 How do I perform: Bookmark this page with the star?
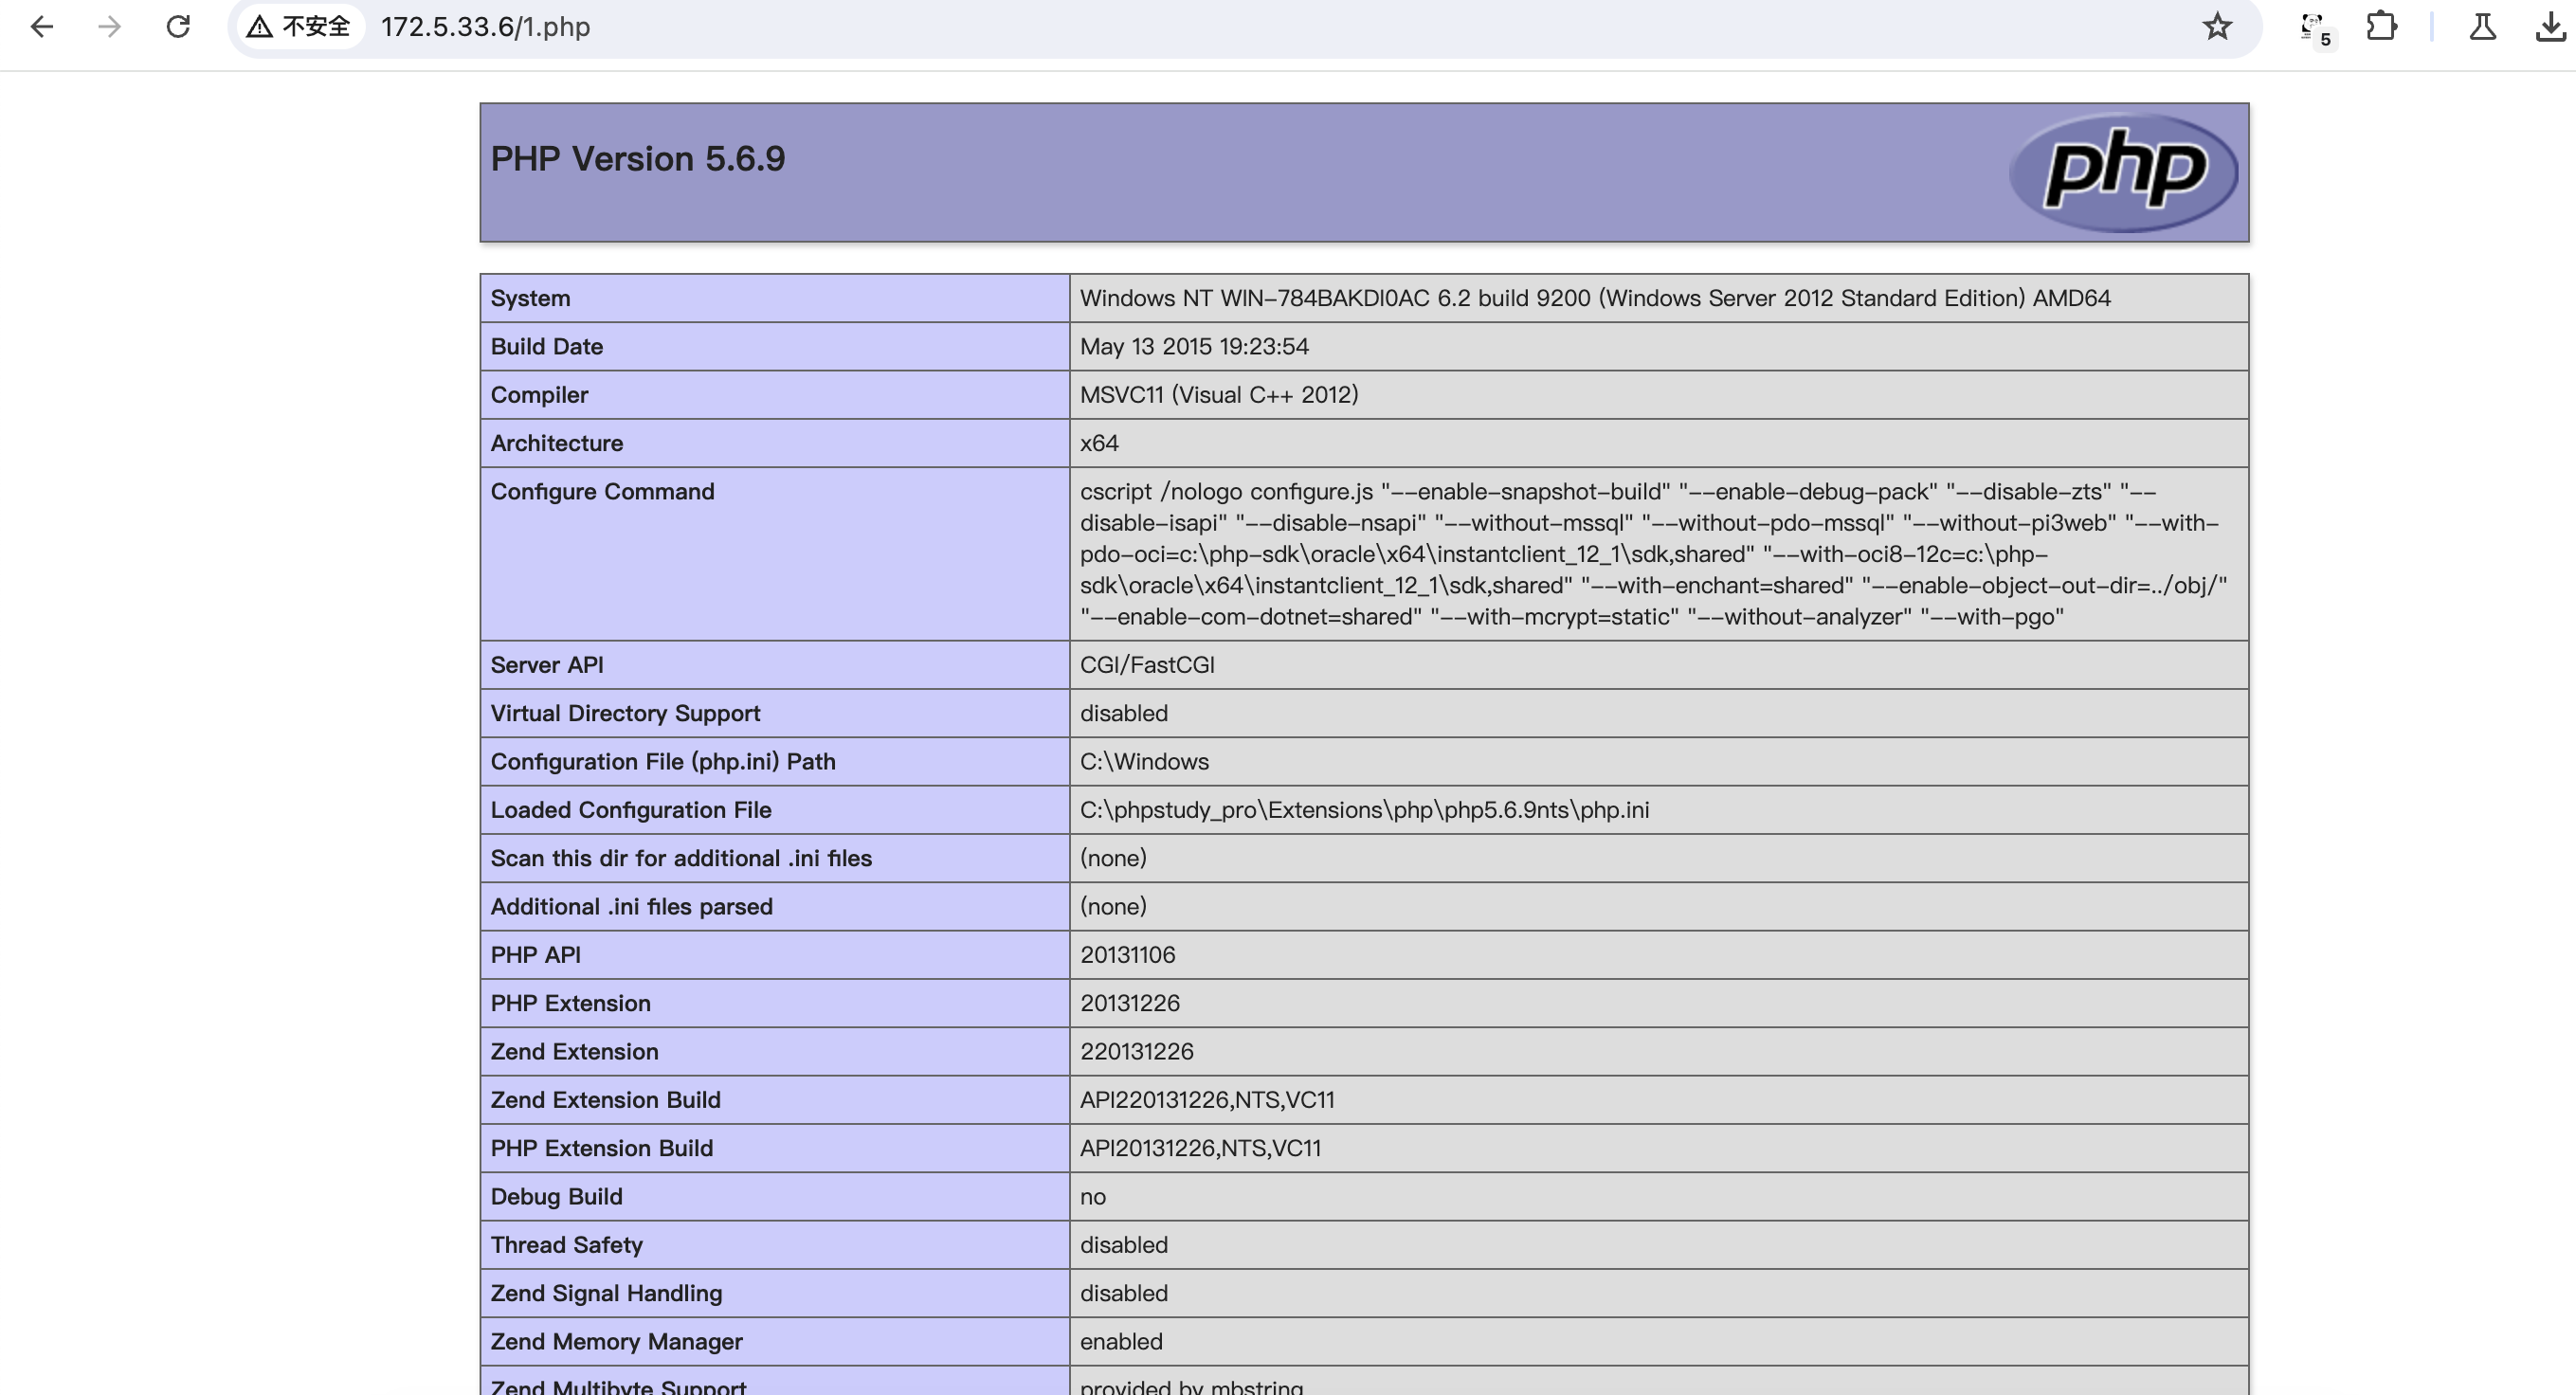click(x=2217, y=27)
